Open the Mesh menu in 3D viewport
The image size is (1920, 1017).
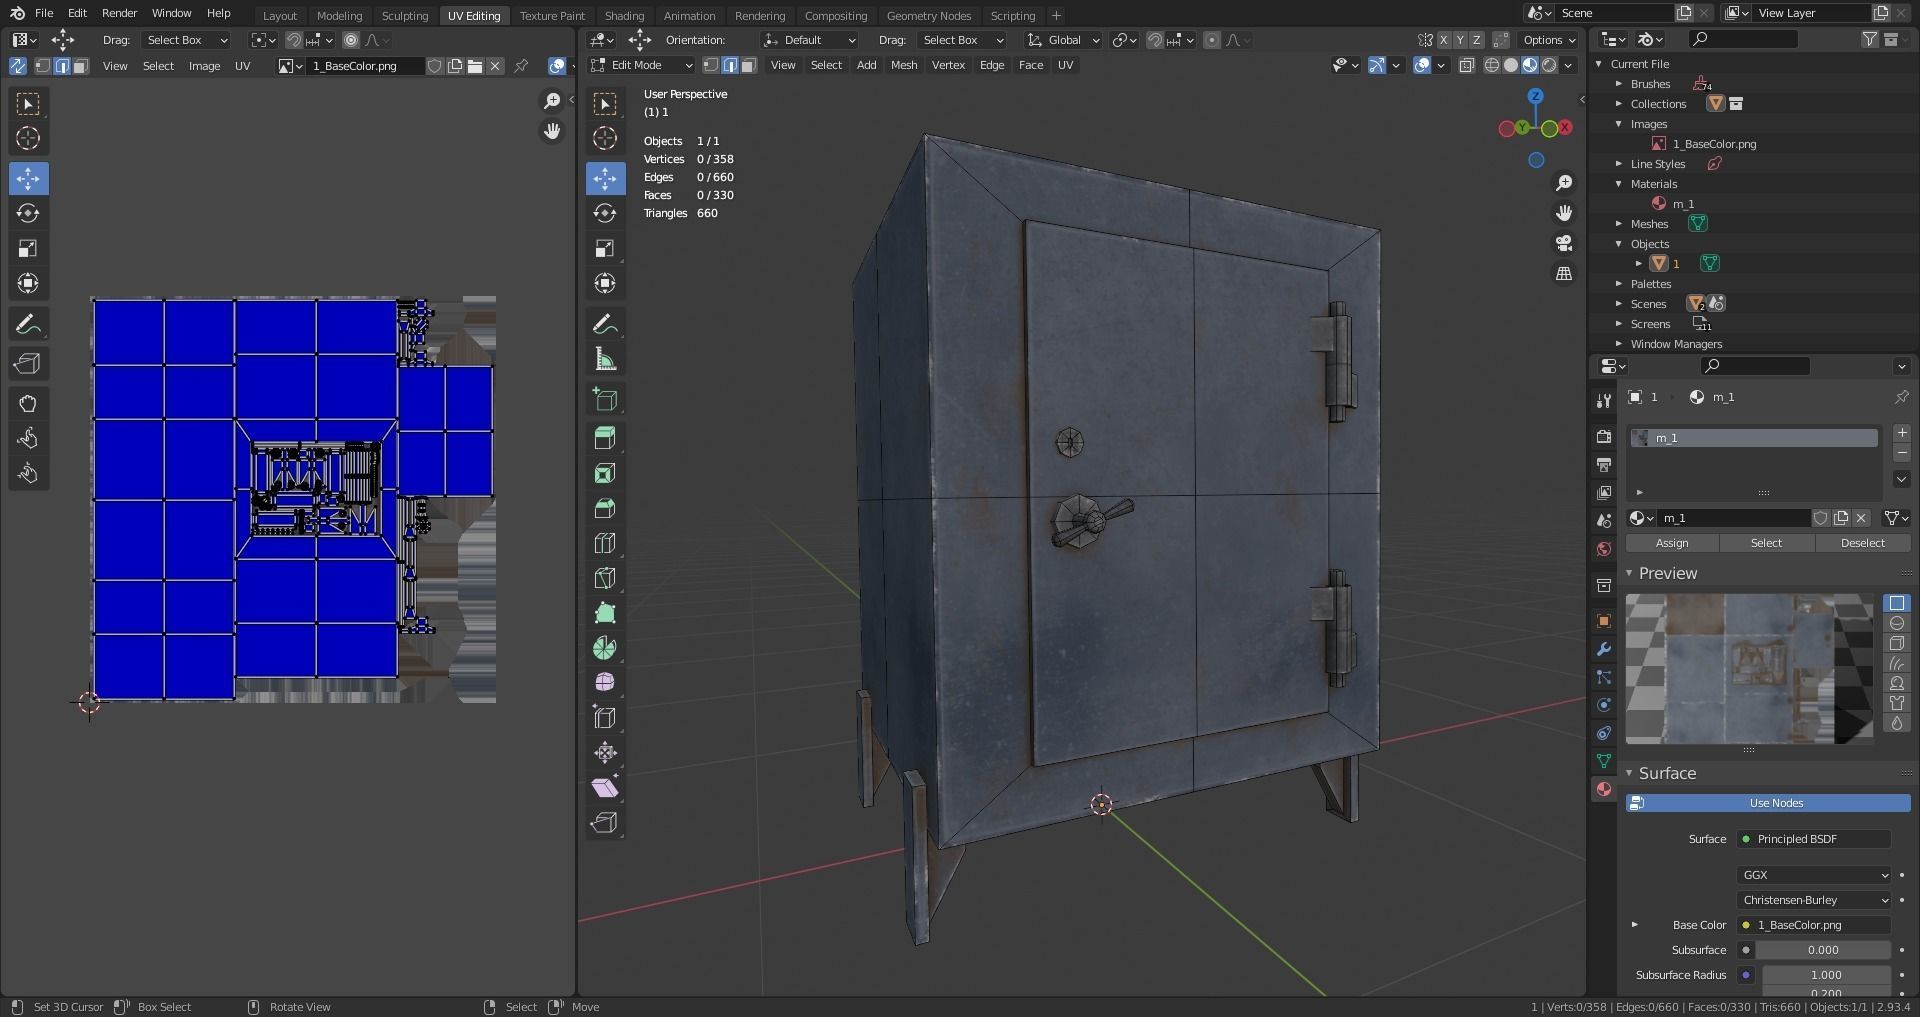903,65
